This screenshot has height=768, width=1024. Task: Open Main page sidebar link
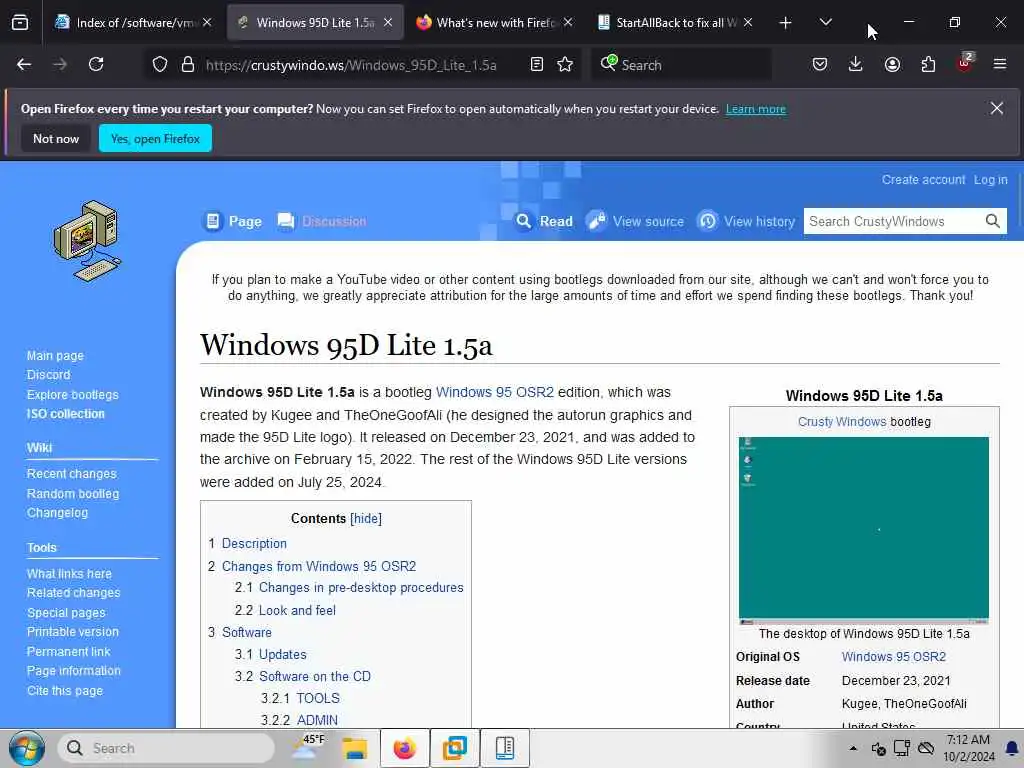click(56, 356)
